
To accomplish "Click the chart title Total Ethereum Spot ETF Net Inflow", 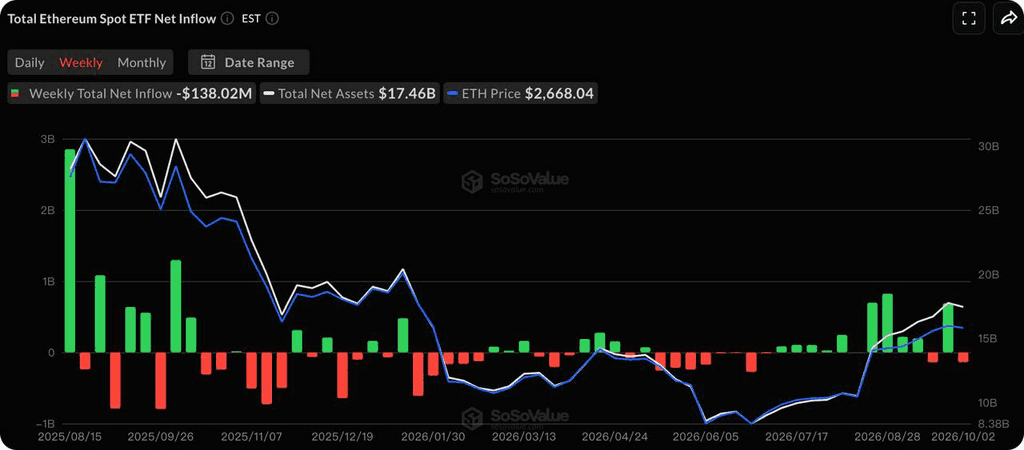I will 112,18.
